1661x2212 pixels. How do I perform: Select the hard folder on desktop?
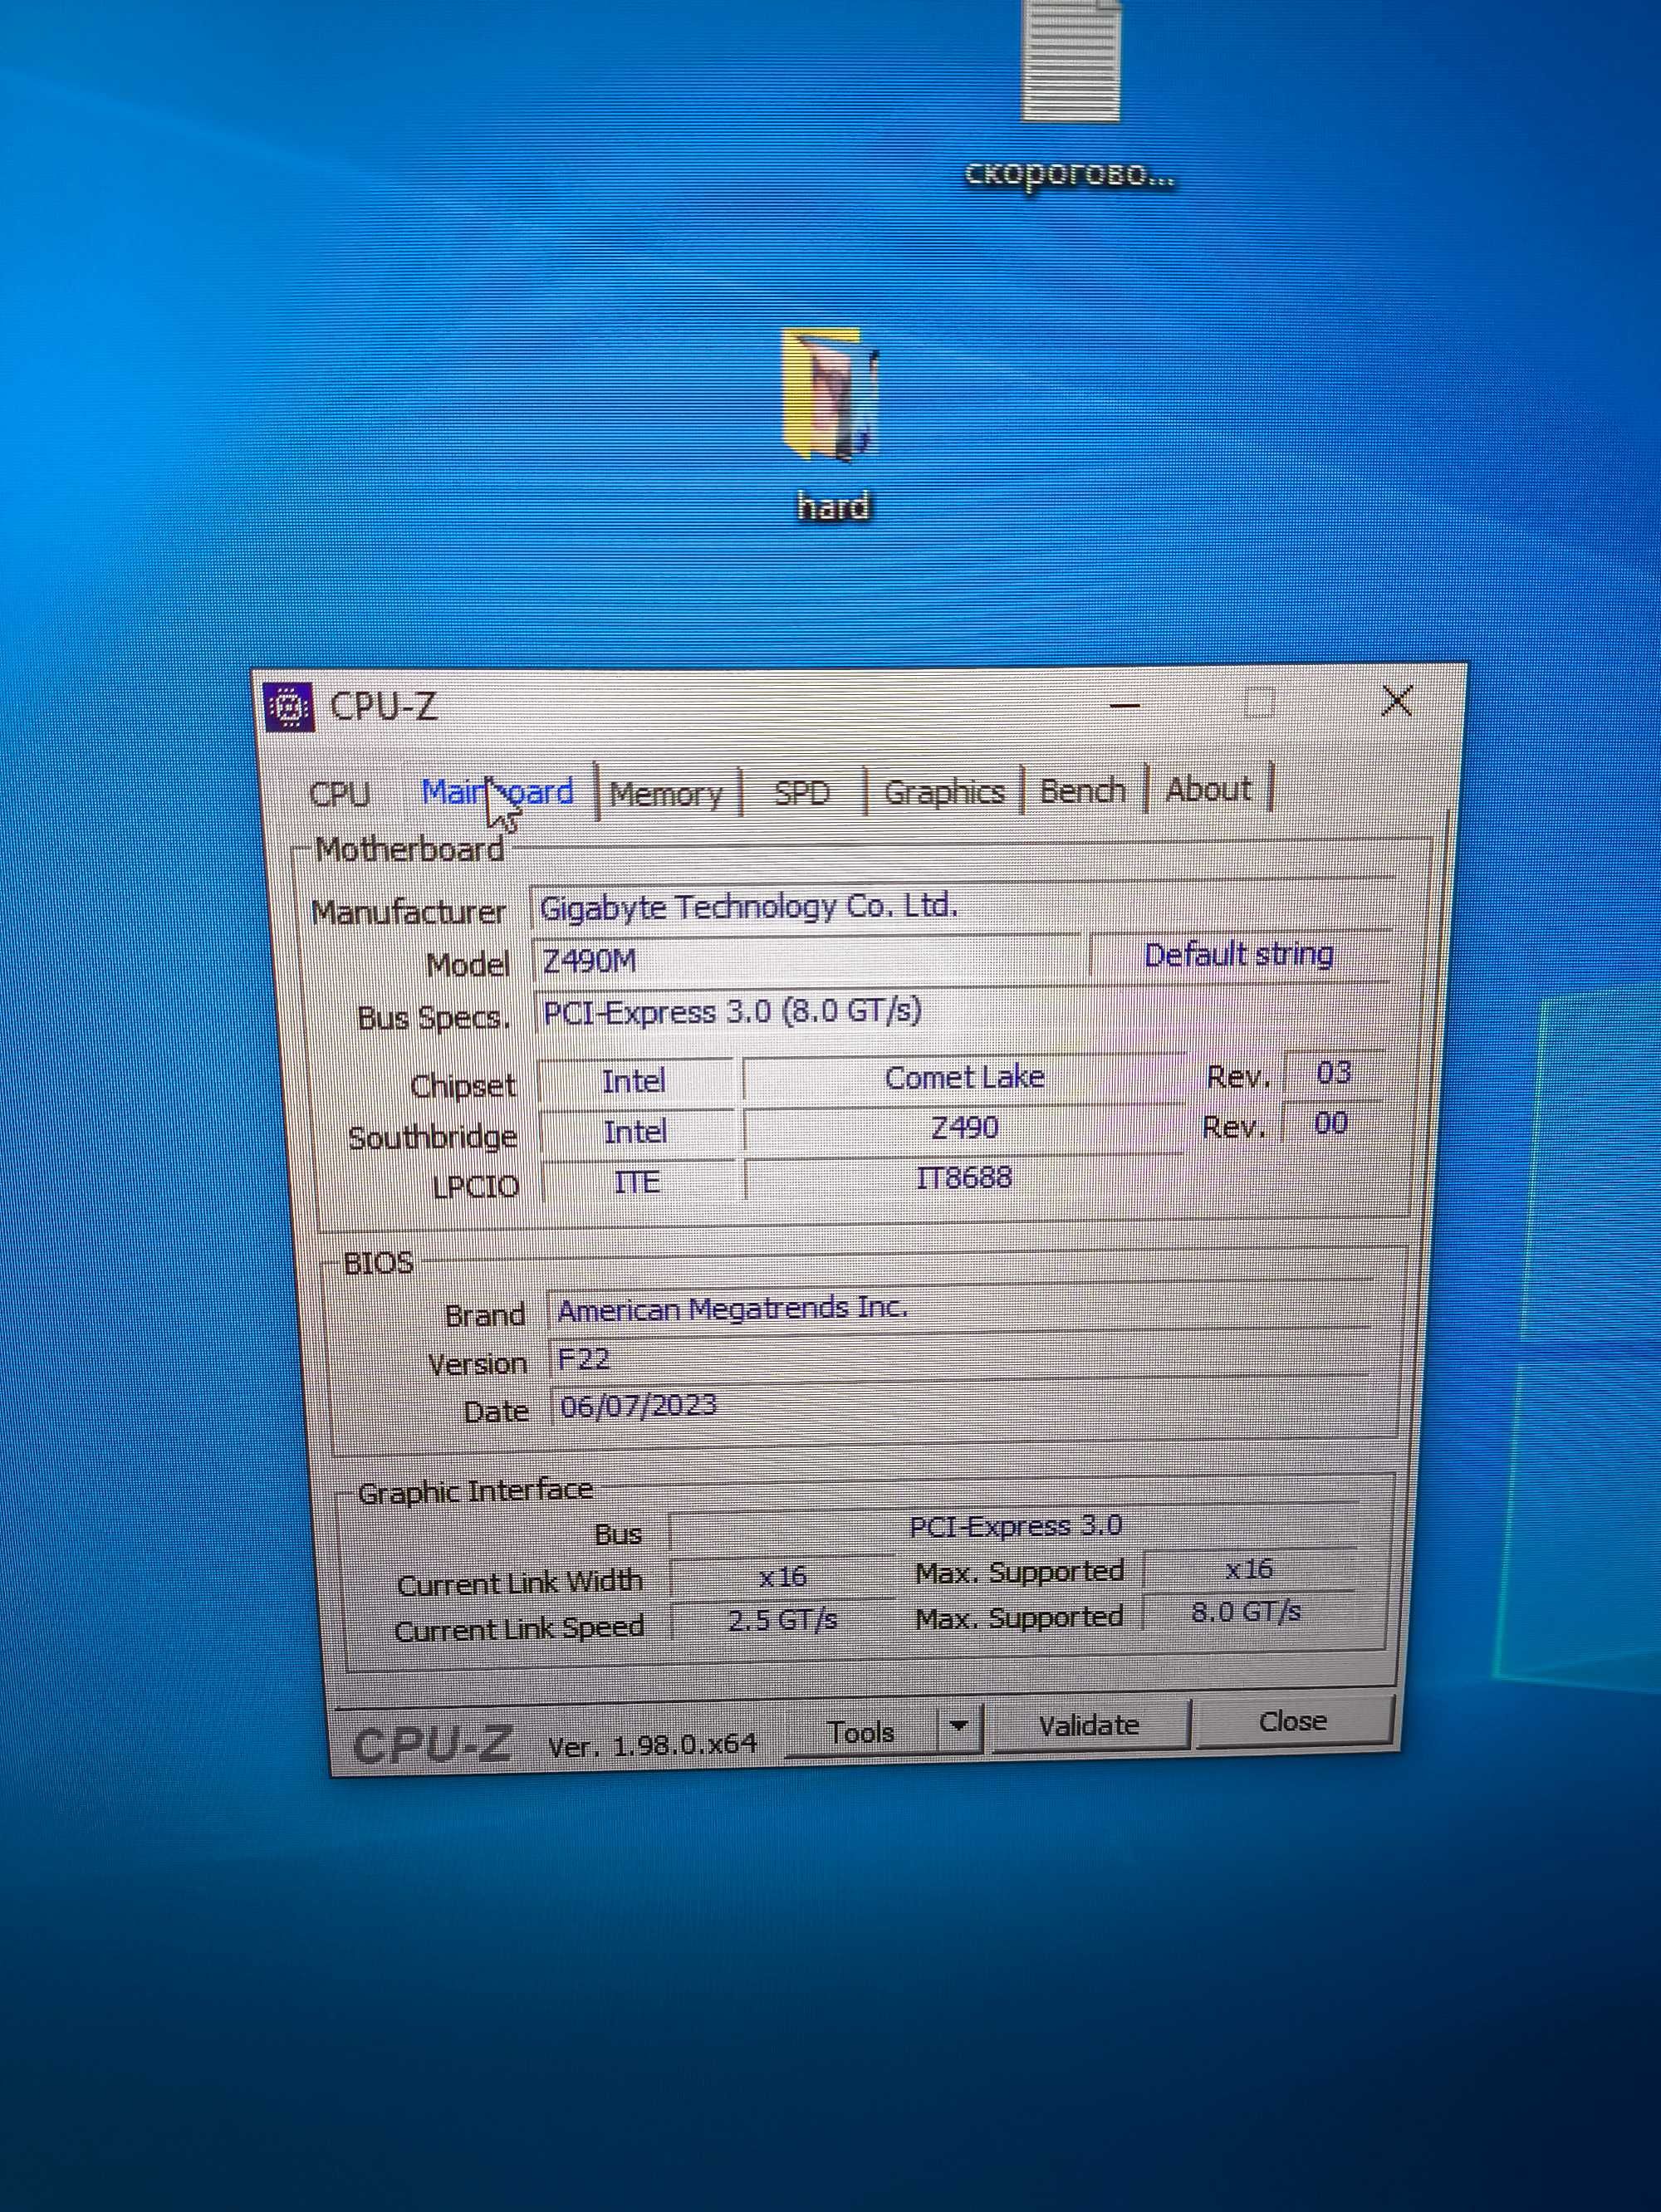click(x=832, y=427)
